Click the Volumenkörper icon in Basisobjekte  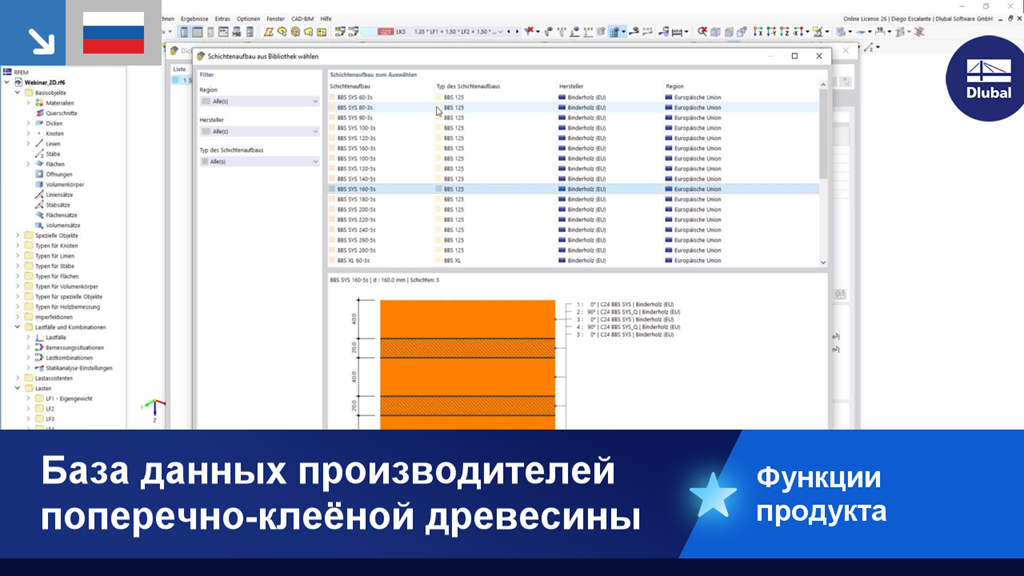41,184
